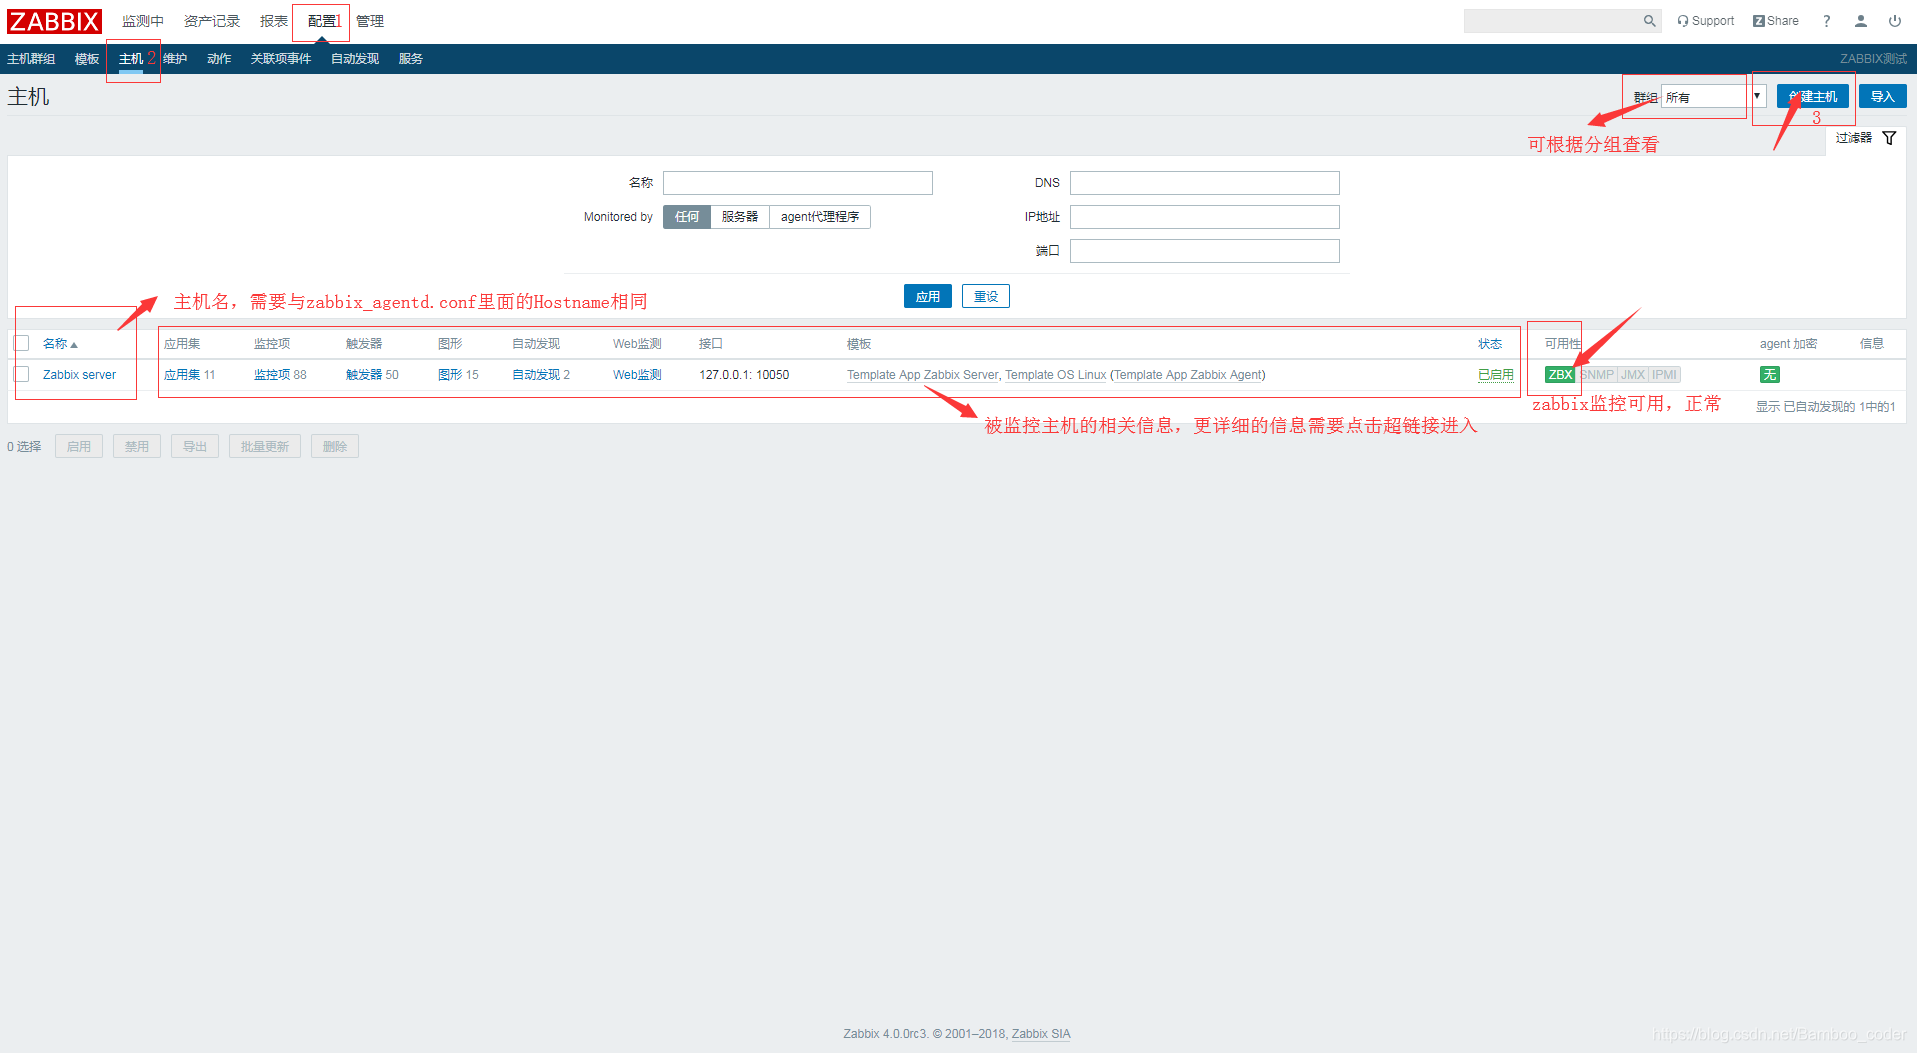
Task: Sort hosts by 状态 column
Action: coord(1490,344)
